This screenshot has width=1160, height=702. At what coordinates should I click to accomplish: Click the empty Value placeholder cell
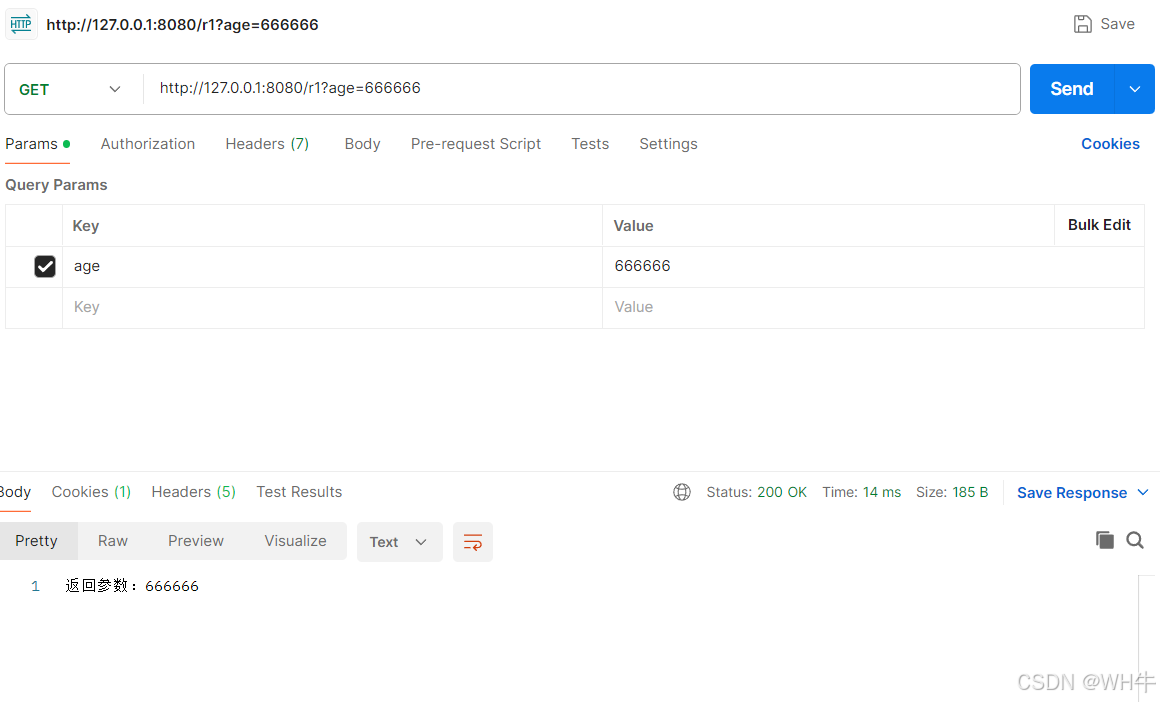tap(873, 307)
